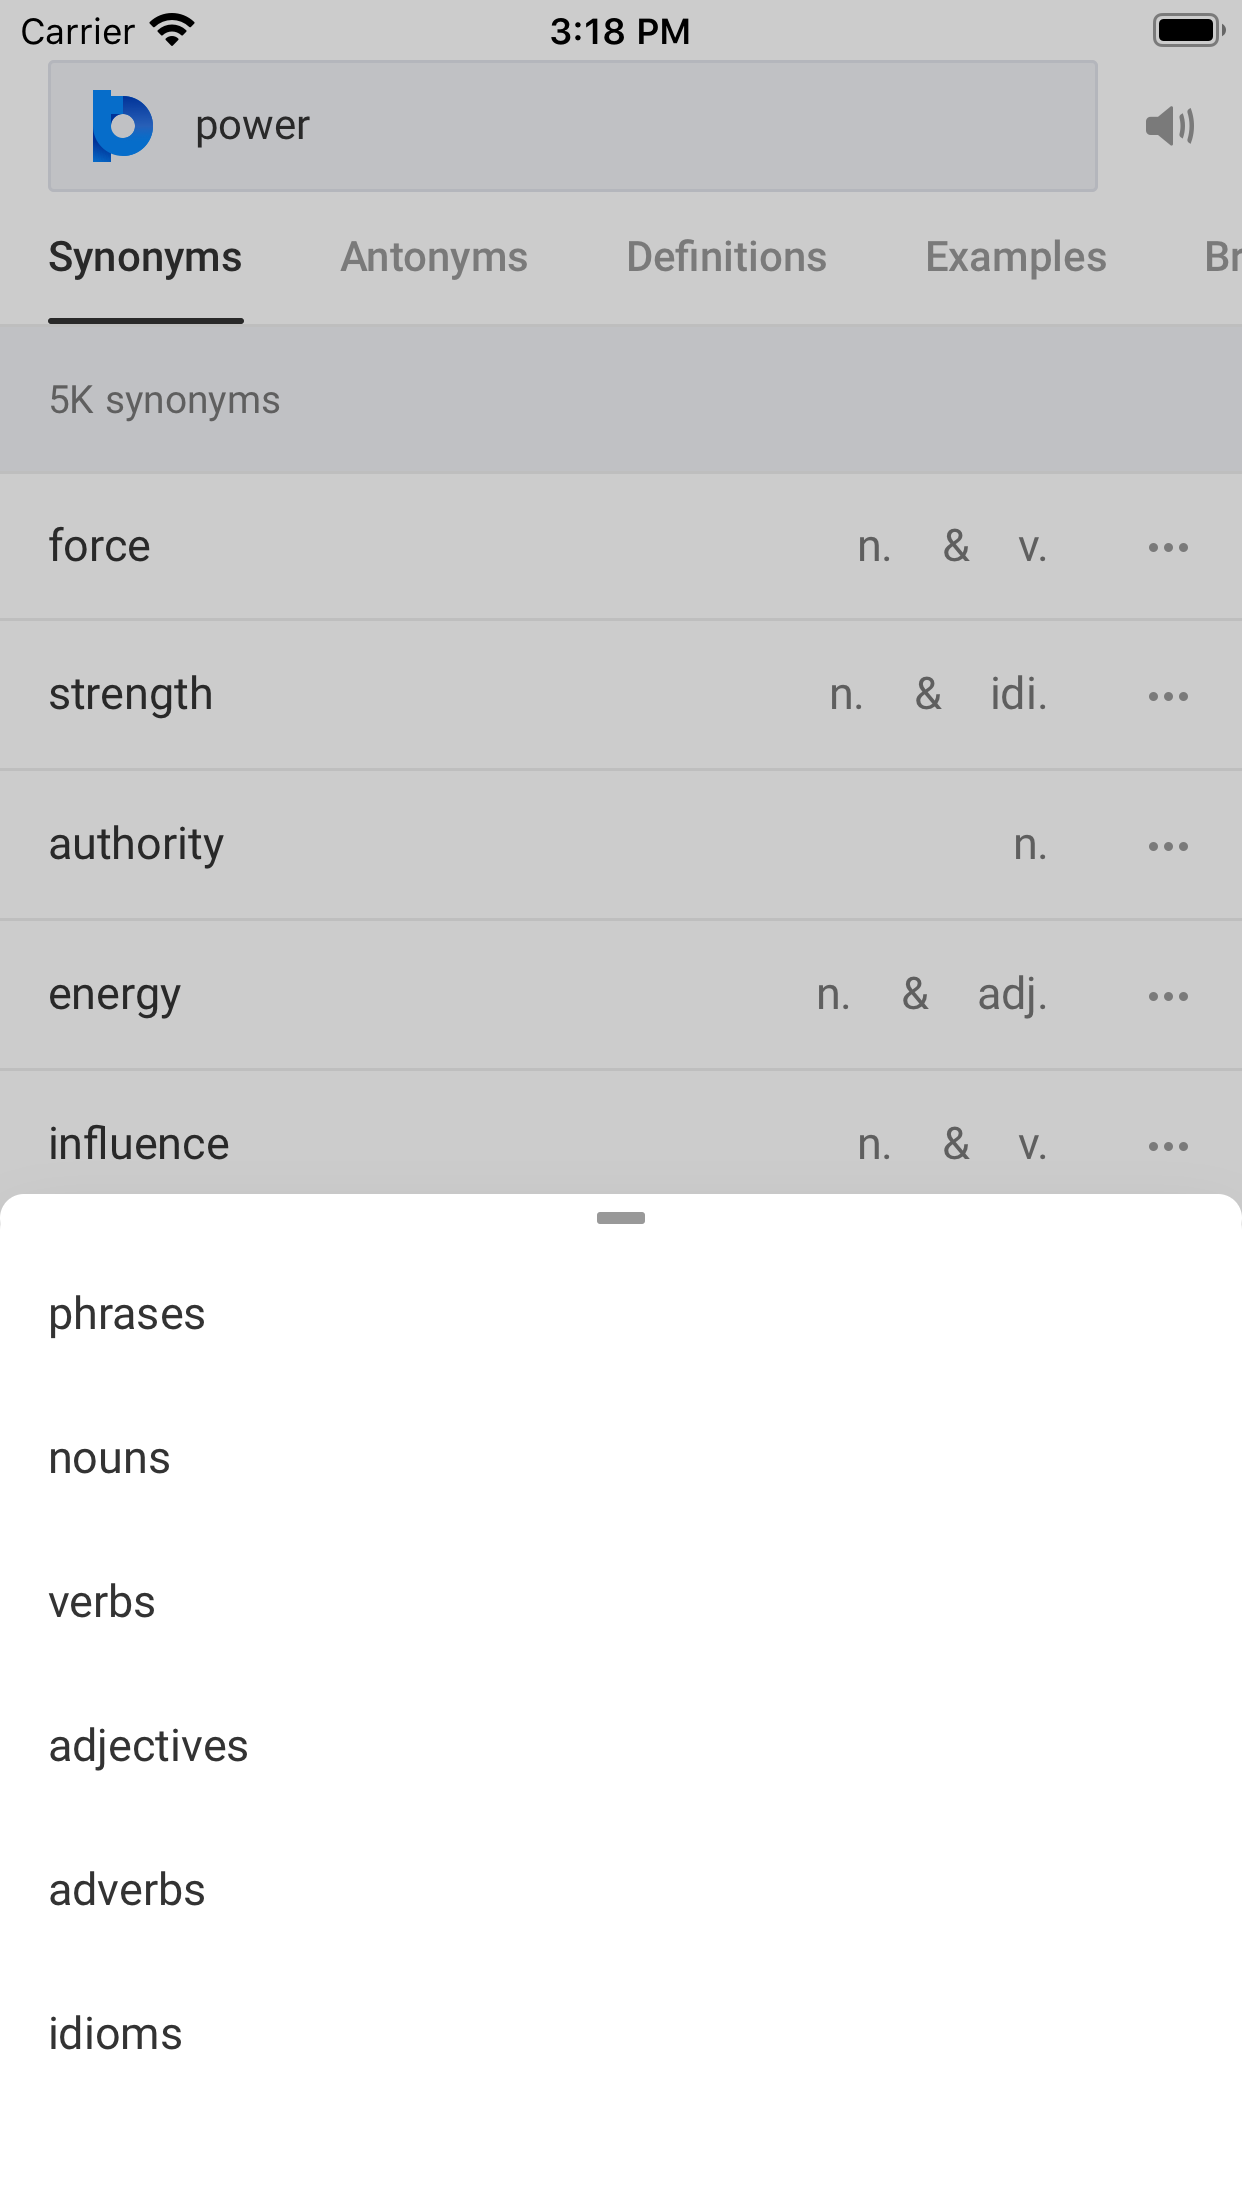This screenshot has width=1242, height=2208.
Task: Open more options for energy
Action: 1168,996
